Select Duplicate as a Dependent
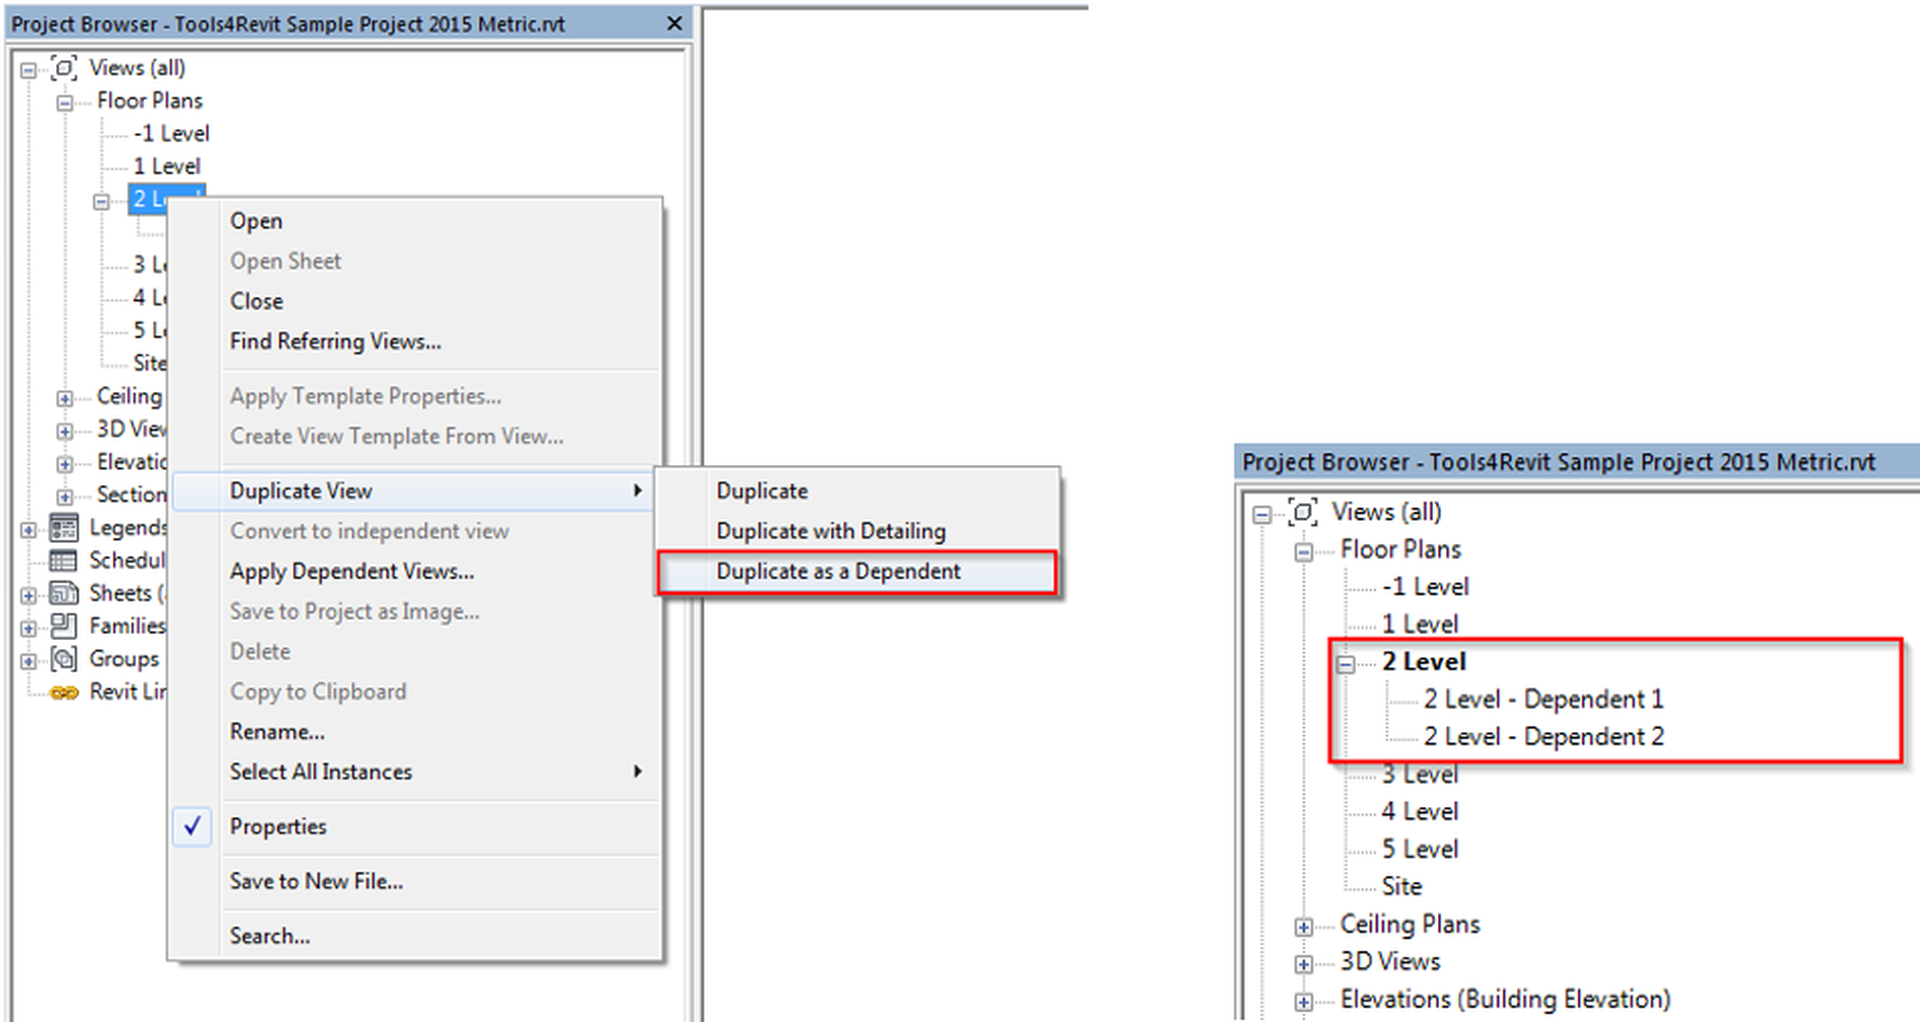 pyautogui.click(x=837, y=570)
